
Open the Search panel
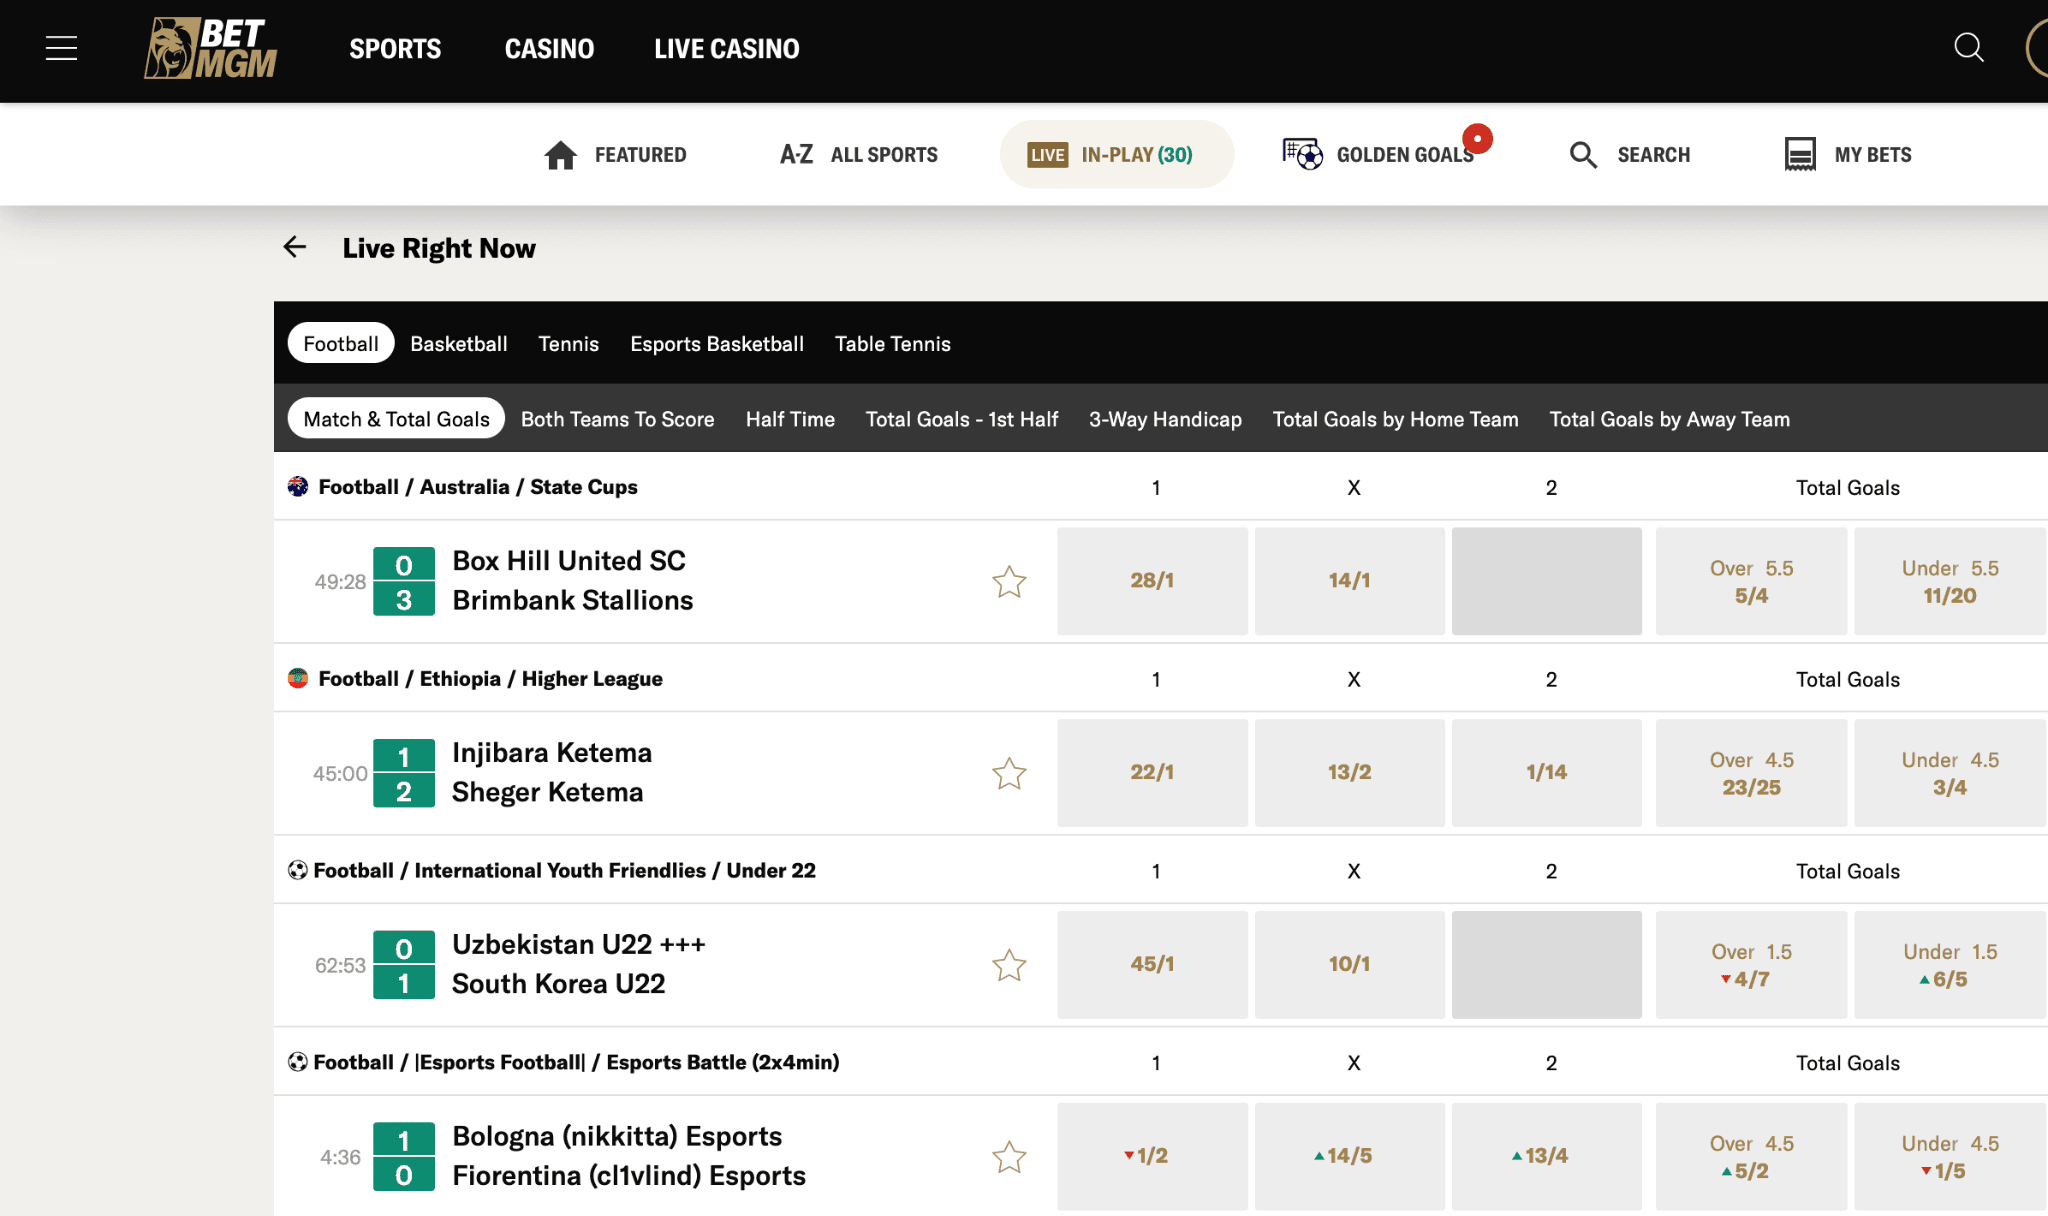(1628, 154)
